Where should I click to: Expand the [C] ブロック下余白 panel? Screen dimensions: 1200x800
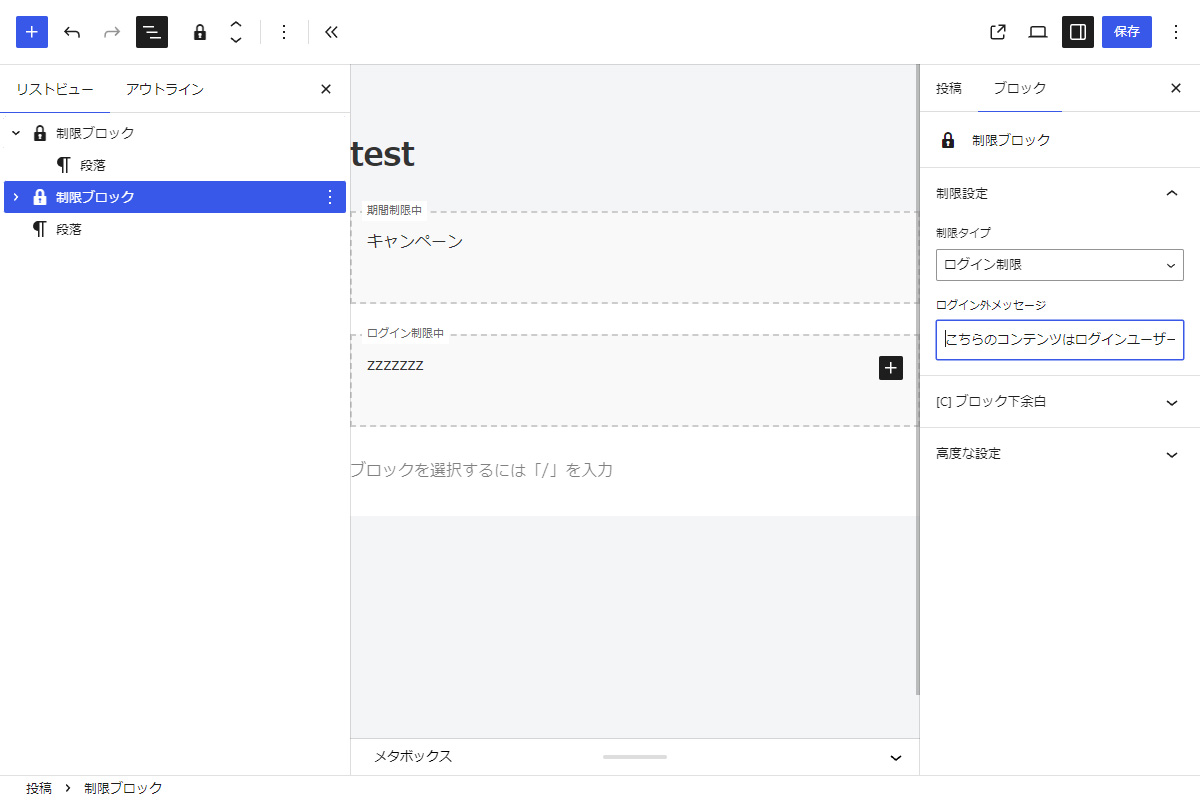[1060, 402]
